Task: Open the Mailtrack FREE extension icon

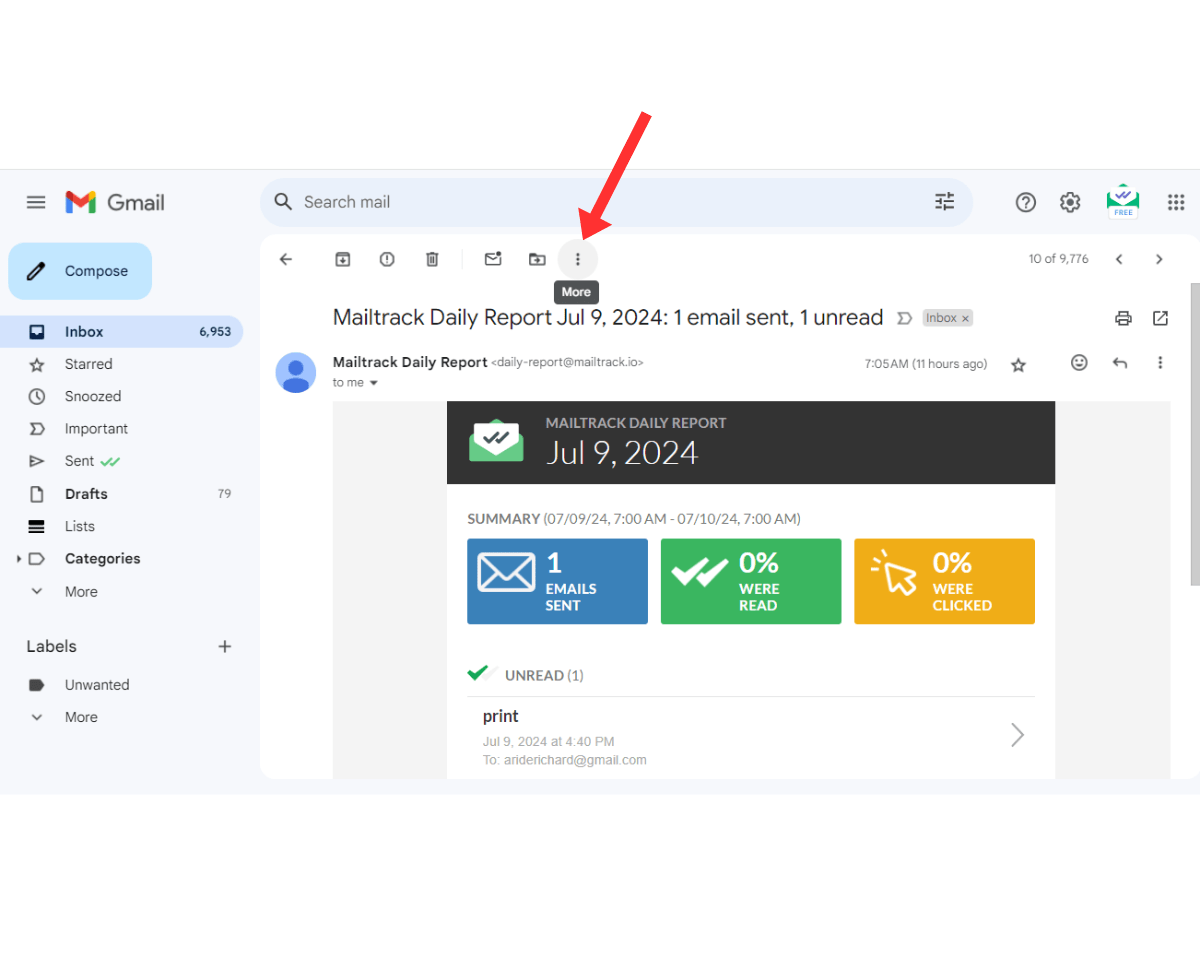Action: point(1123,202)
